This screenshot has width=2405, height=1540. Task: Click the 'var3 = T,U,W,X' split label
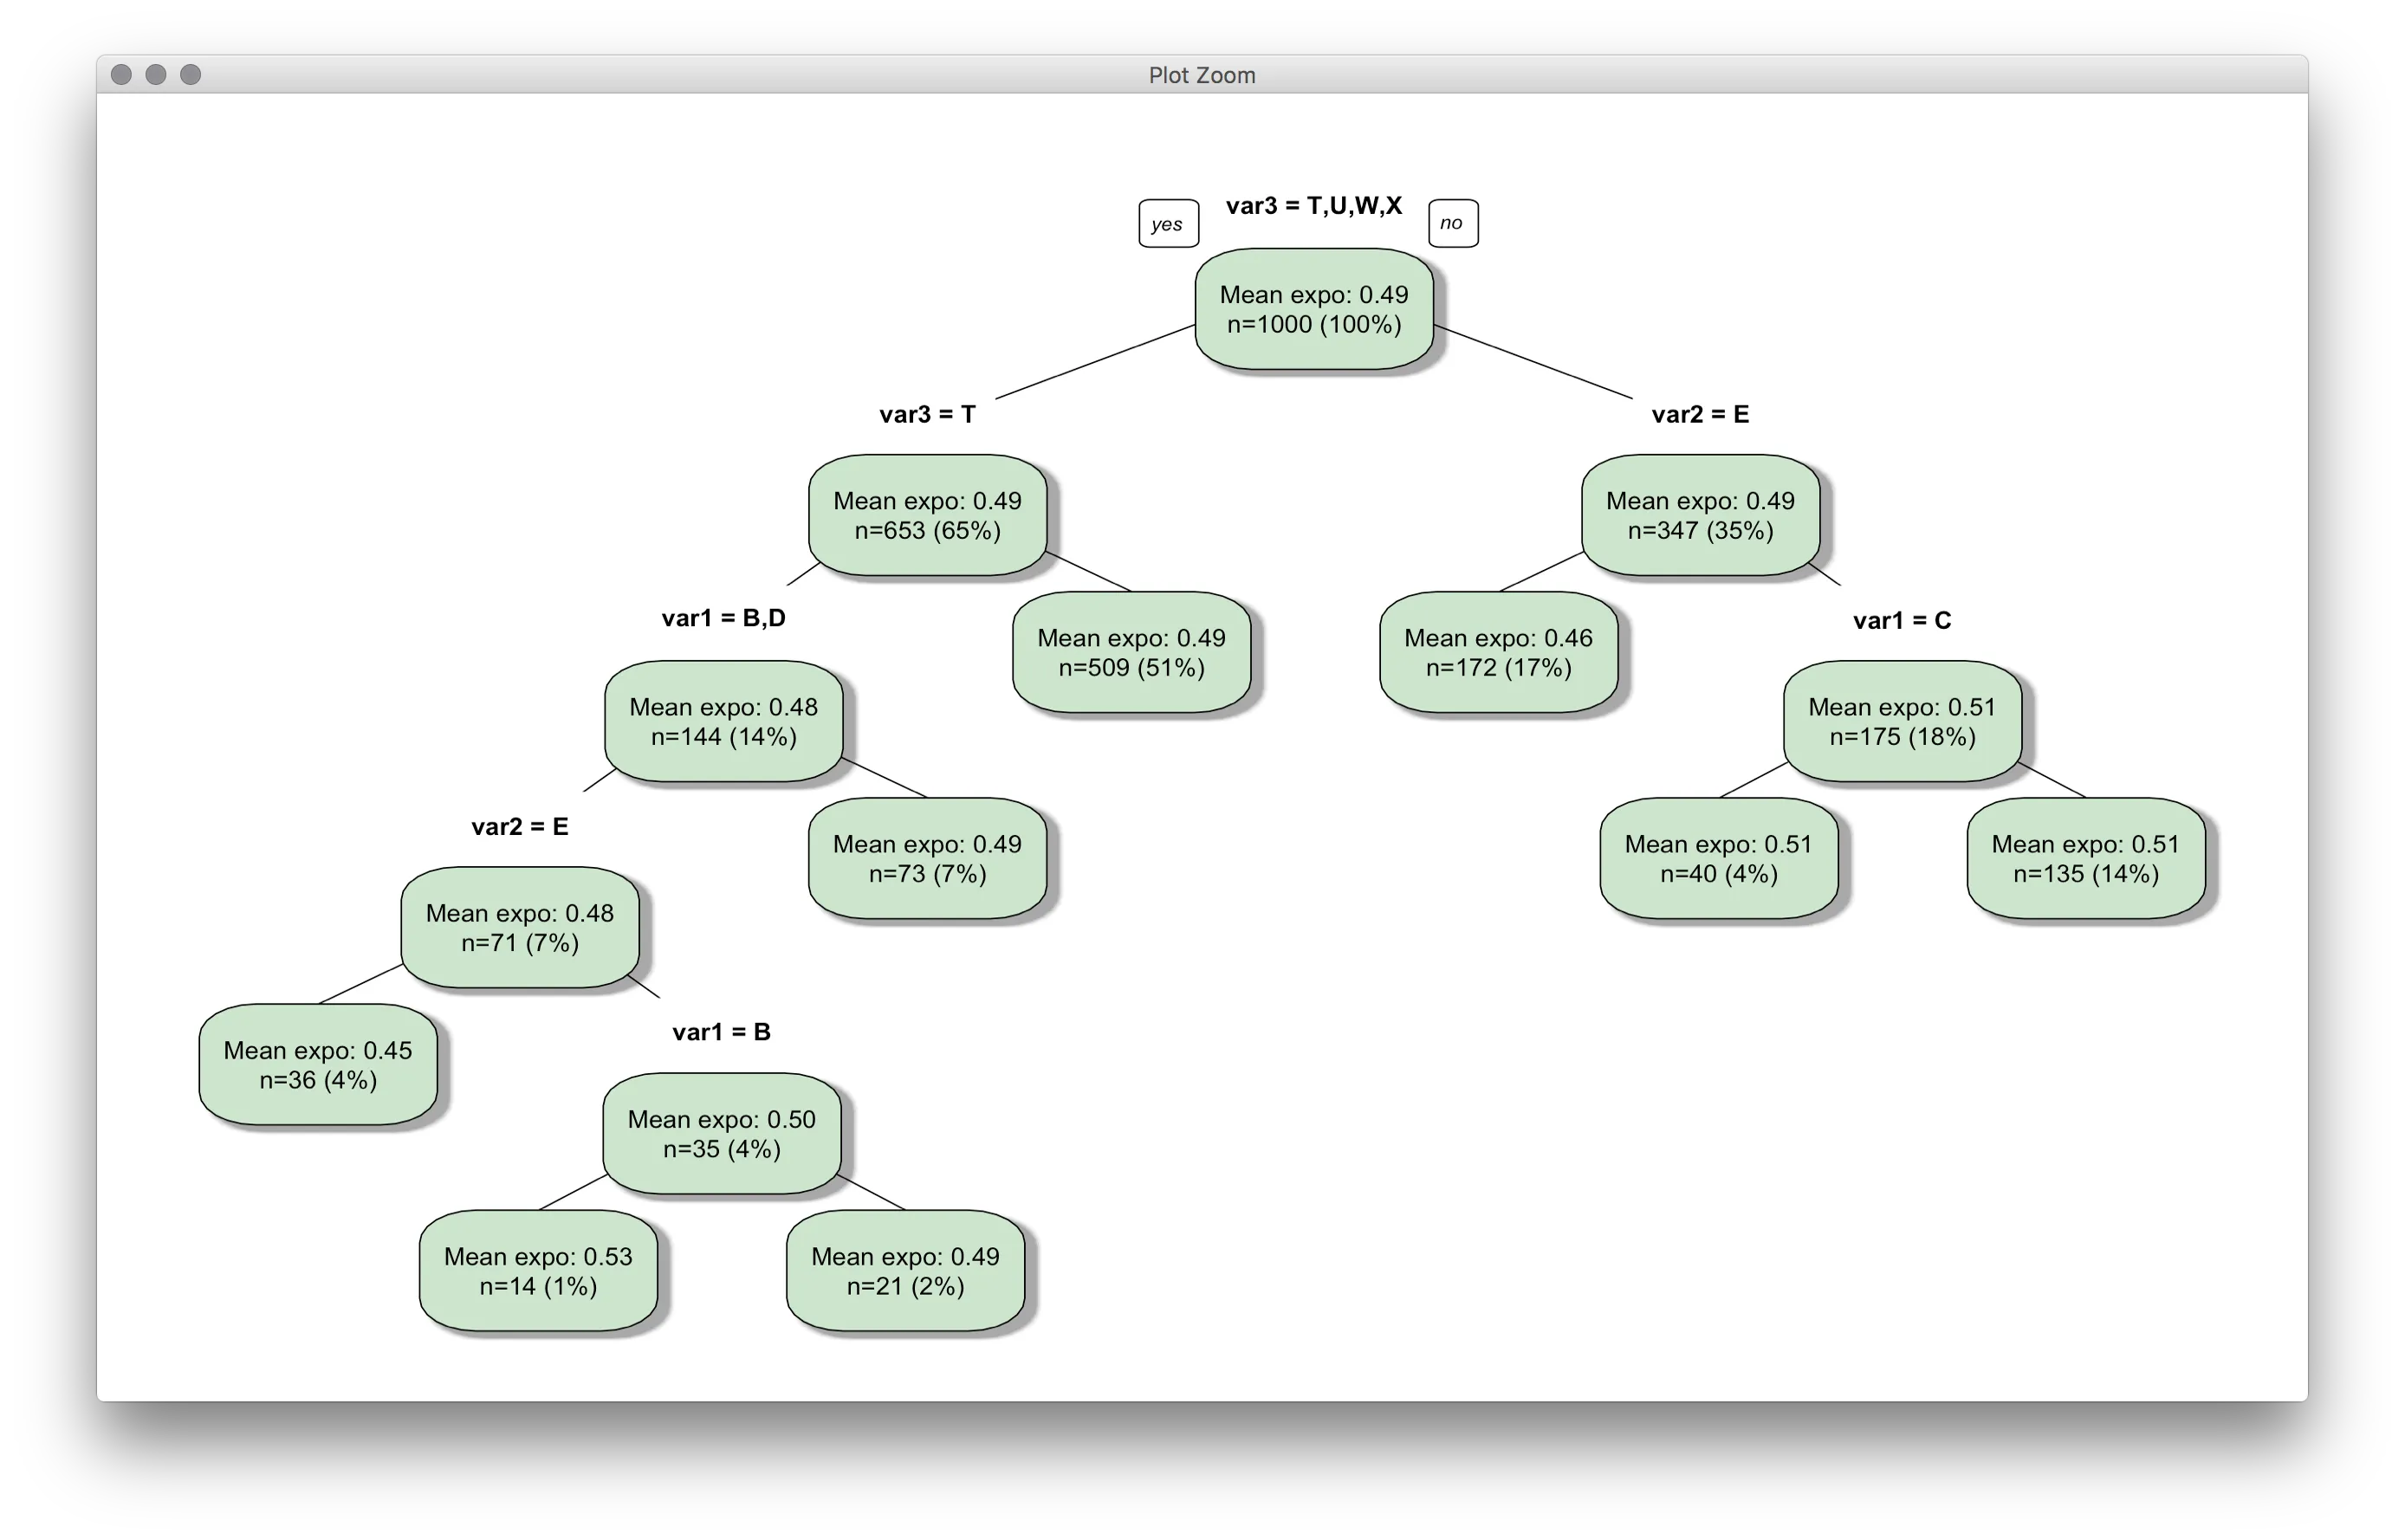pos(1313,206)
